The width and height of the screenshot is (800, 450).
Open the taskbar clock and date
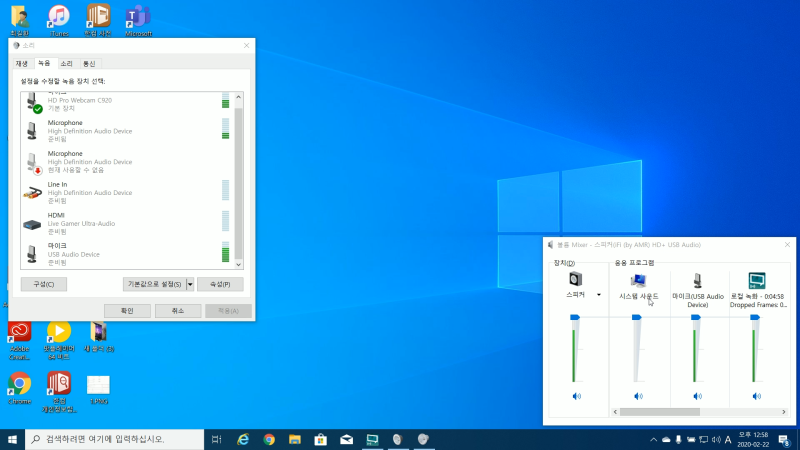click(x=754, y=439)
